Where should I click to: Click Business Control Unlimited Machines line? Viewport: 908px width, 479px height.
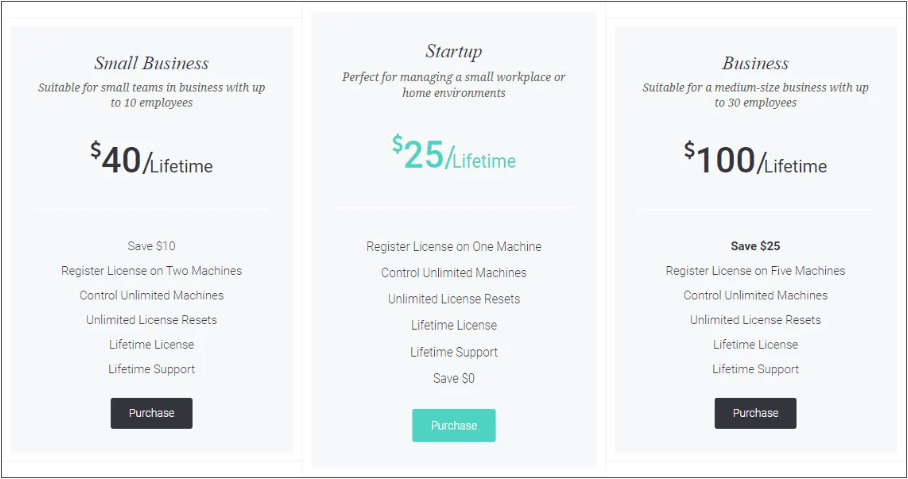coord(755,295)
